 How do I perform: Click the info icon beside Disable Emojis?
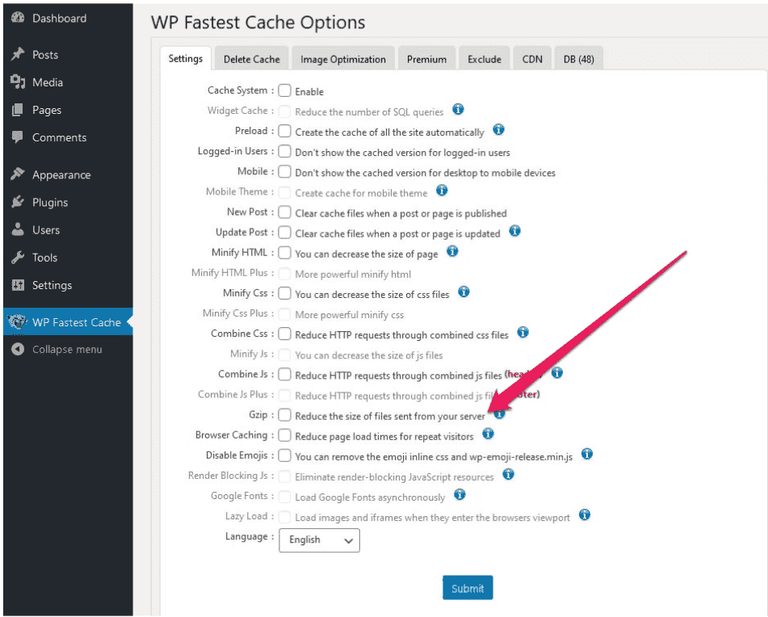coord(587,454)
